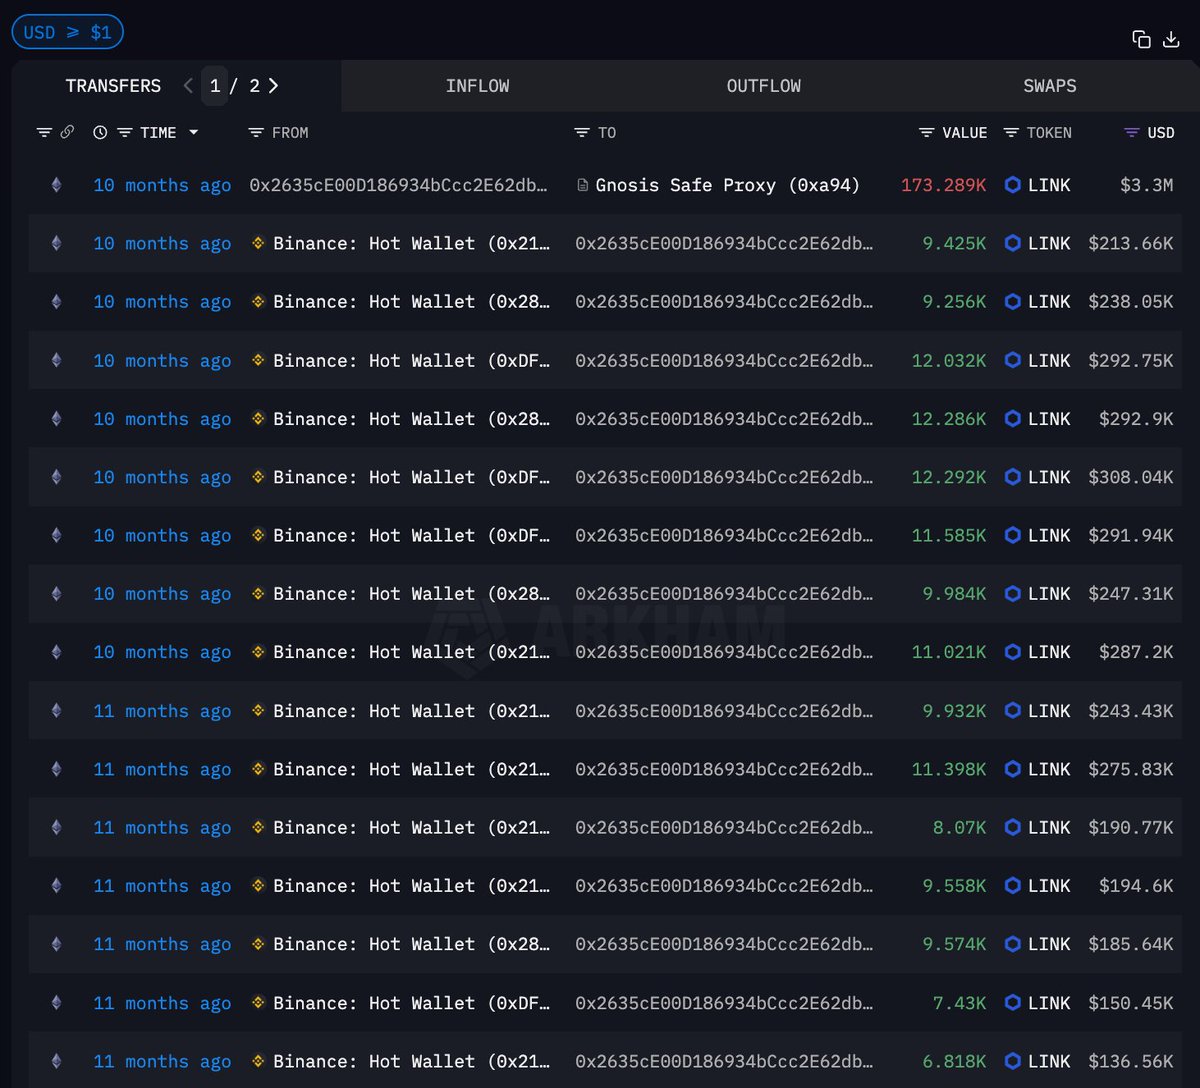Screen dimensions: 1200x1088
Task: Select the $213.66K USD cell
Action: (1131, 243)
